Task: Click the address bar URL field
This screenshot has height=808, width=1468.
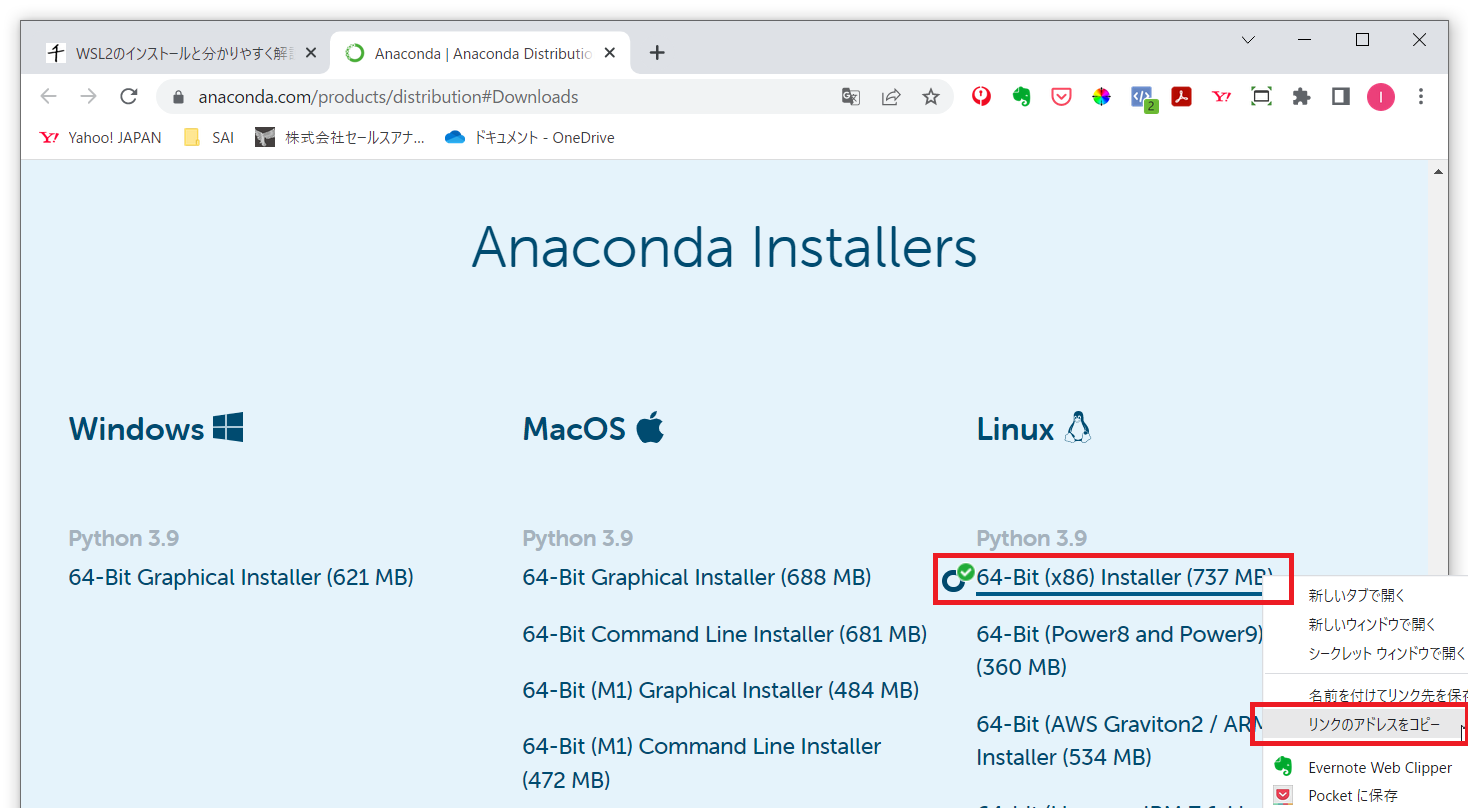Action: point(500,97)
